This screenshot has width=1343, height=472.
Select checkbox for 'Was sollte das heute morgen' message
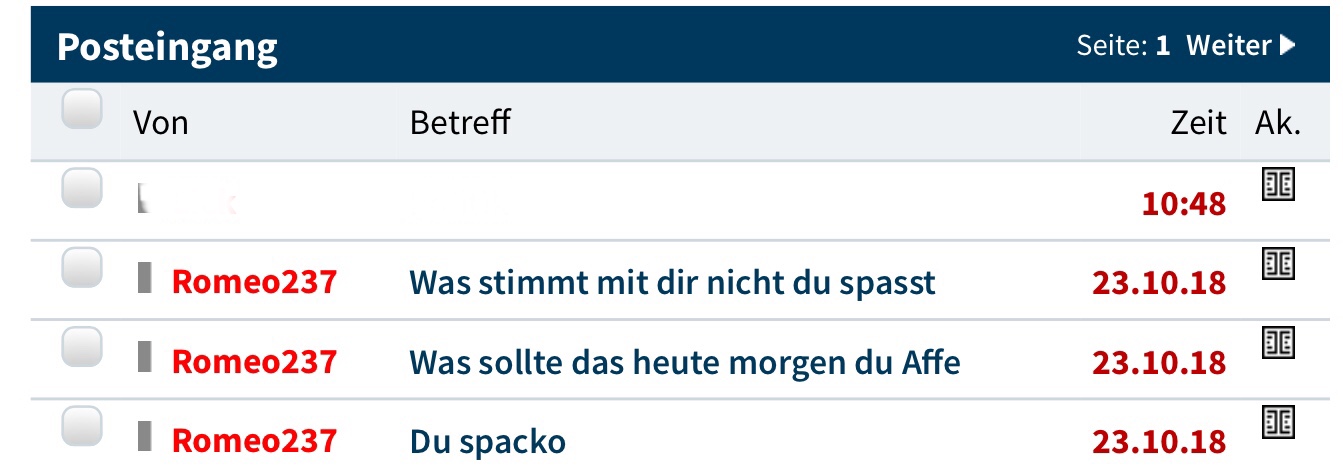point(82,347)
